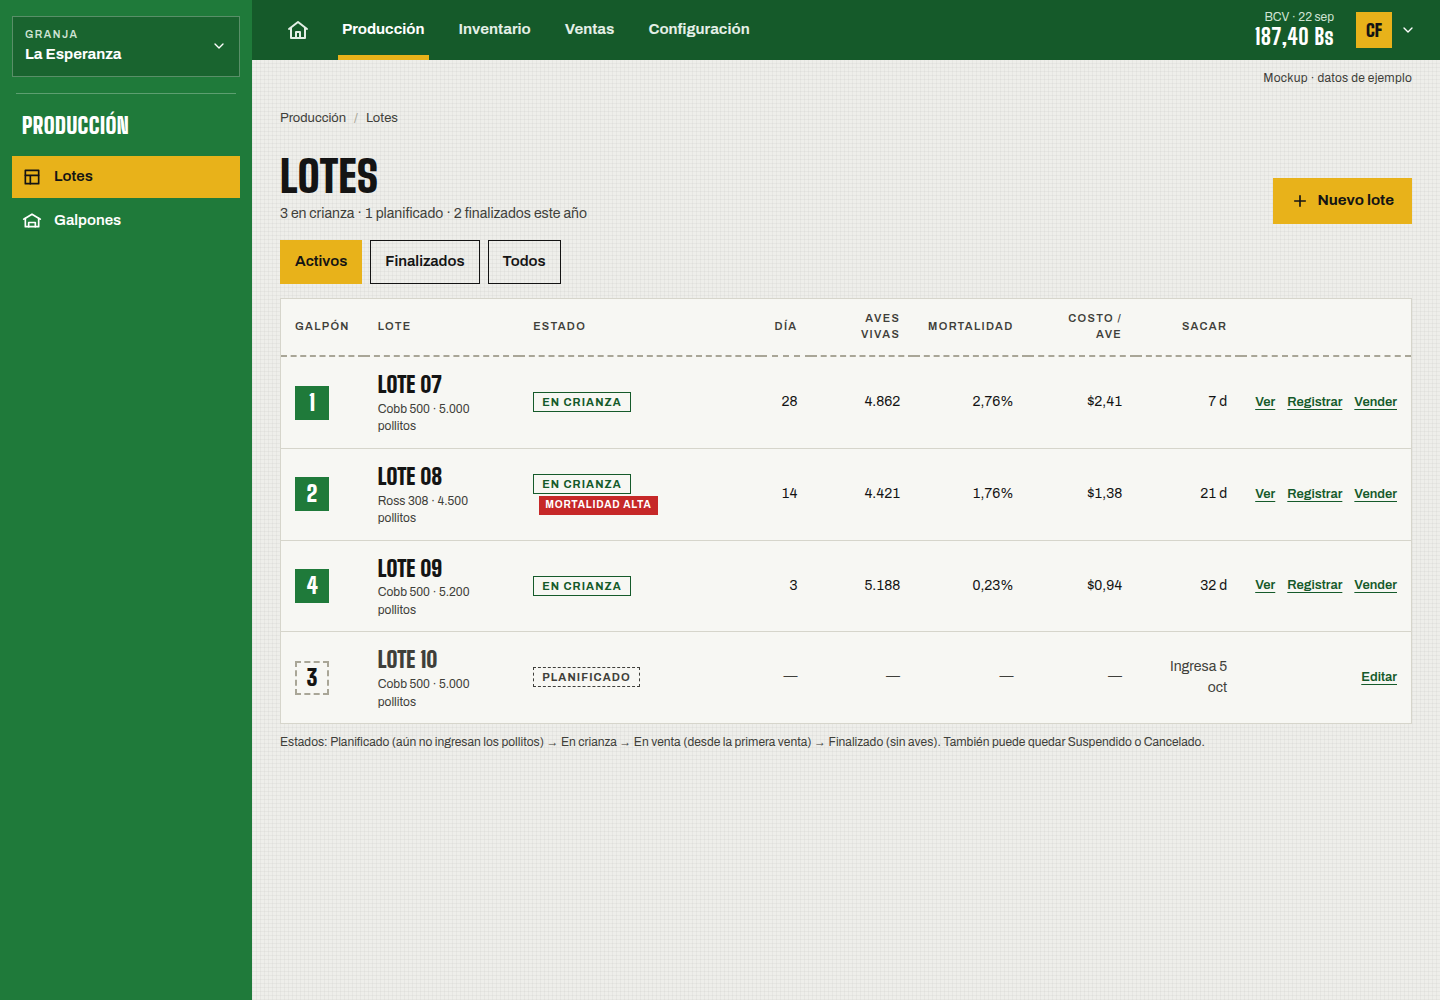
Task: Click Vender for Lote 08
Action: 1375,494
